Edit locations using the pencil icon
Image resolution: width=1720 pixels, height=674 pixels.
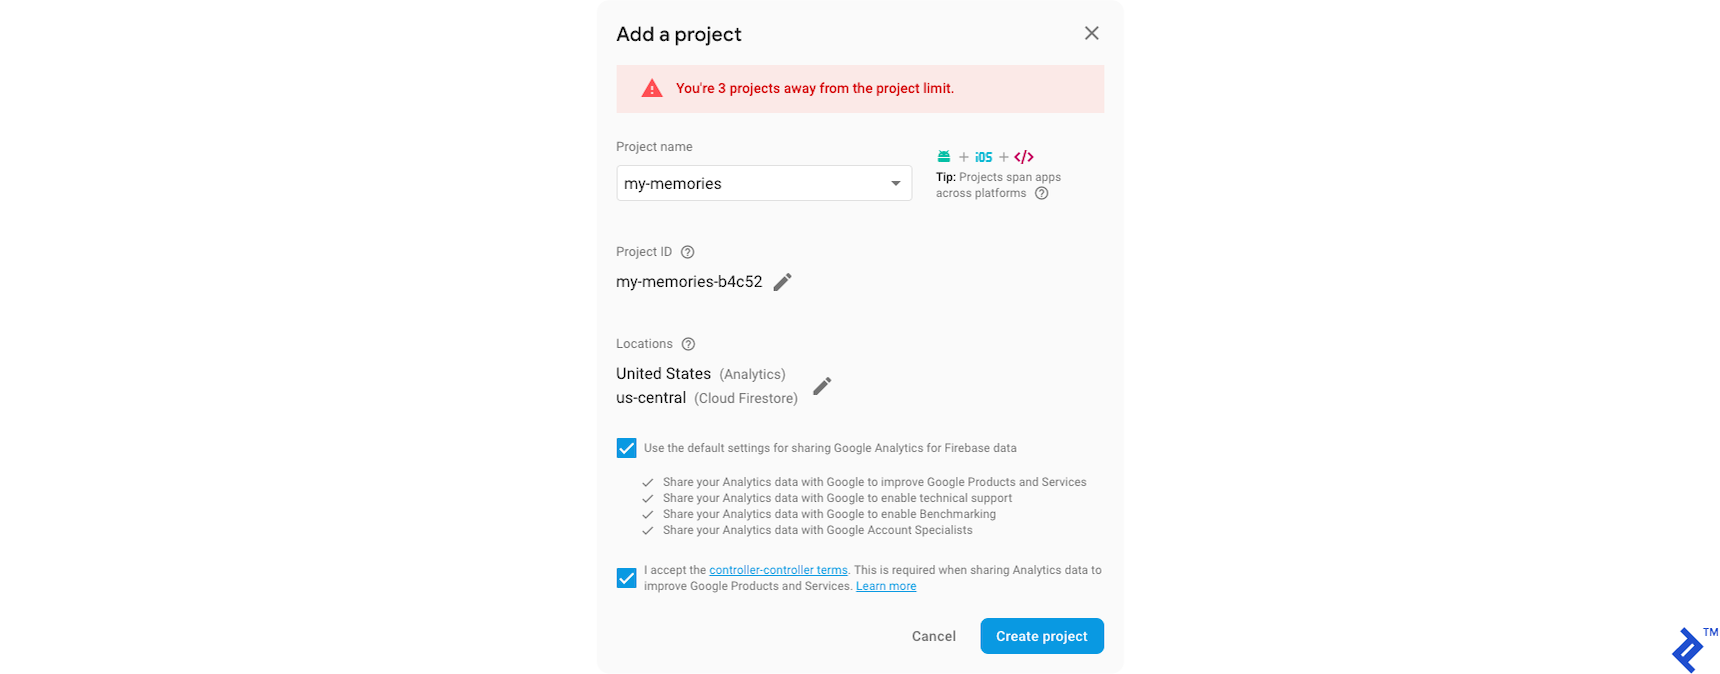[x=822, y=385]
